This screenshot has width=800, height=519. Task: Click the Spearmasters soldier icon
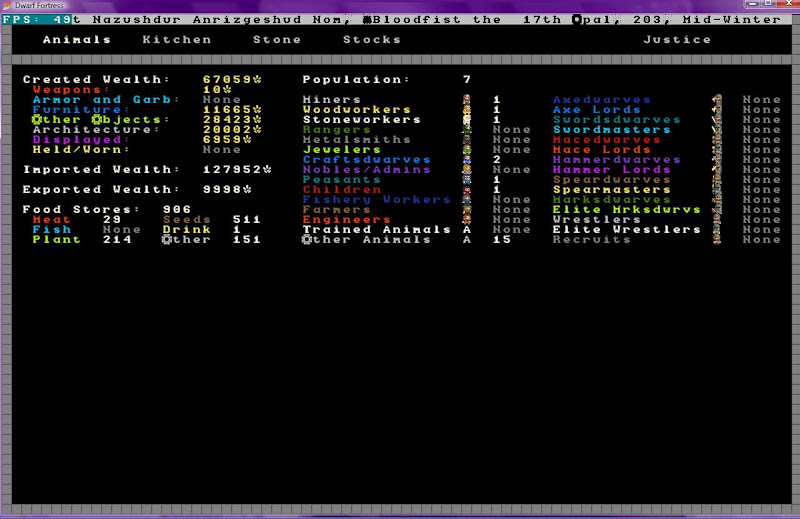pos(717,189)
